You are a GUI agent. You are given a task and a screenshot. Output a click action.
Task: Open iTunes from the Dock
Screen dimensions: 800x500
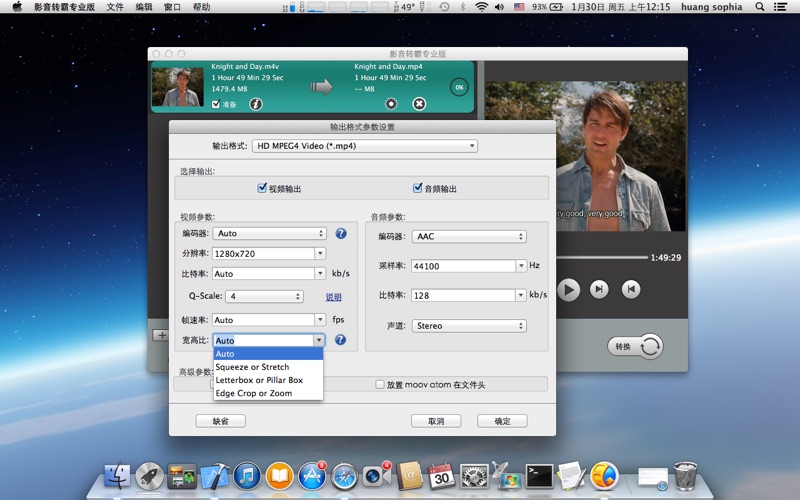pos(247,476)
